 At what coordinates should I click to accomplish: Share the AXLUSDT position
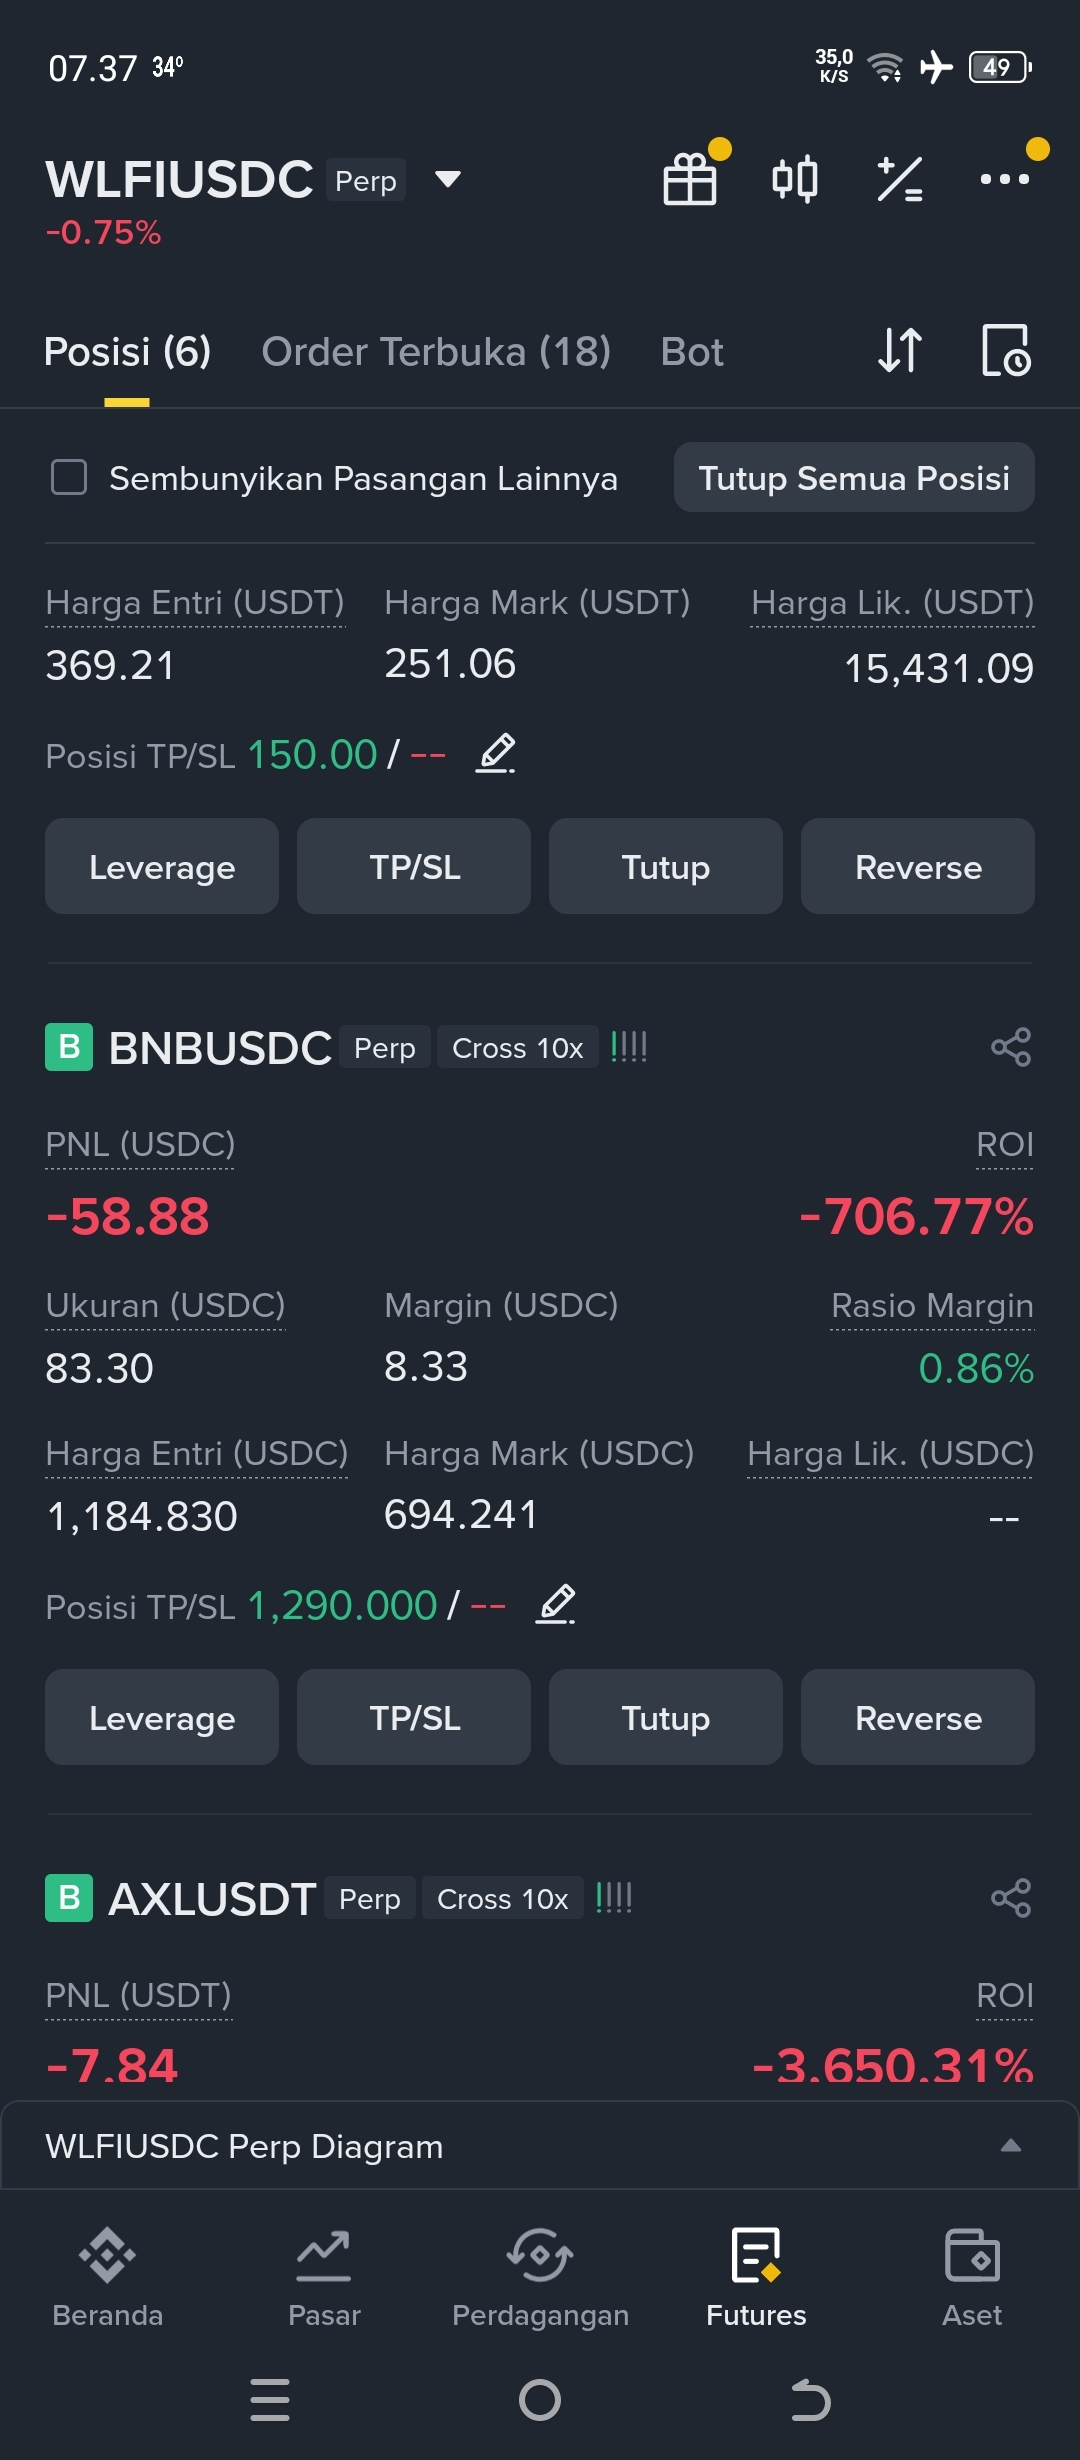point(1011,1898)
